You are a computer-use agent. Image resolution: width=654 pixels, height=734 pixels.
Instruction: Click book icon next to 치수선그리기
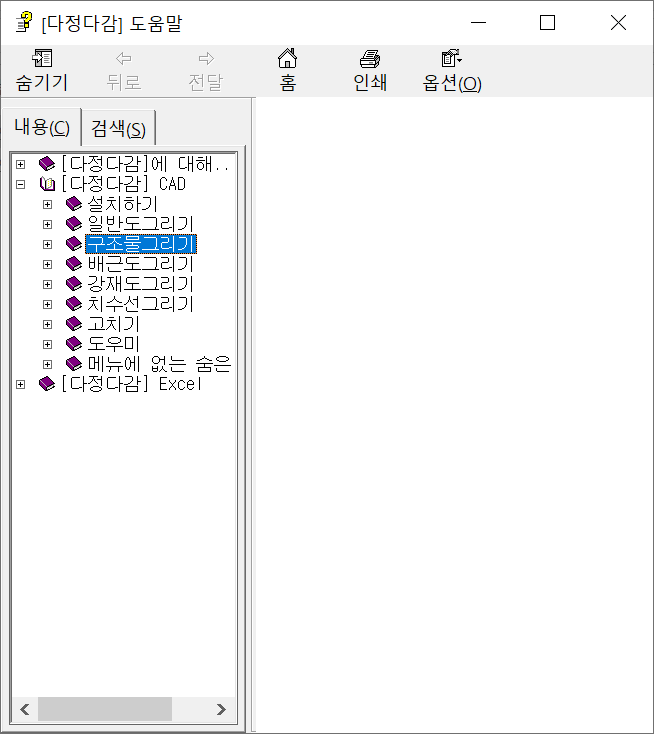[74, 304]
